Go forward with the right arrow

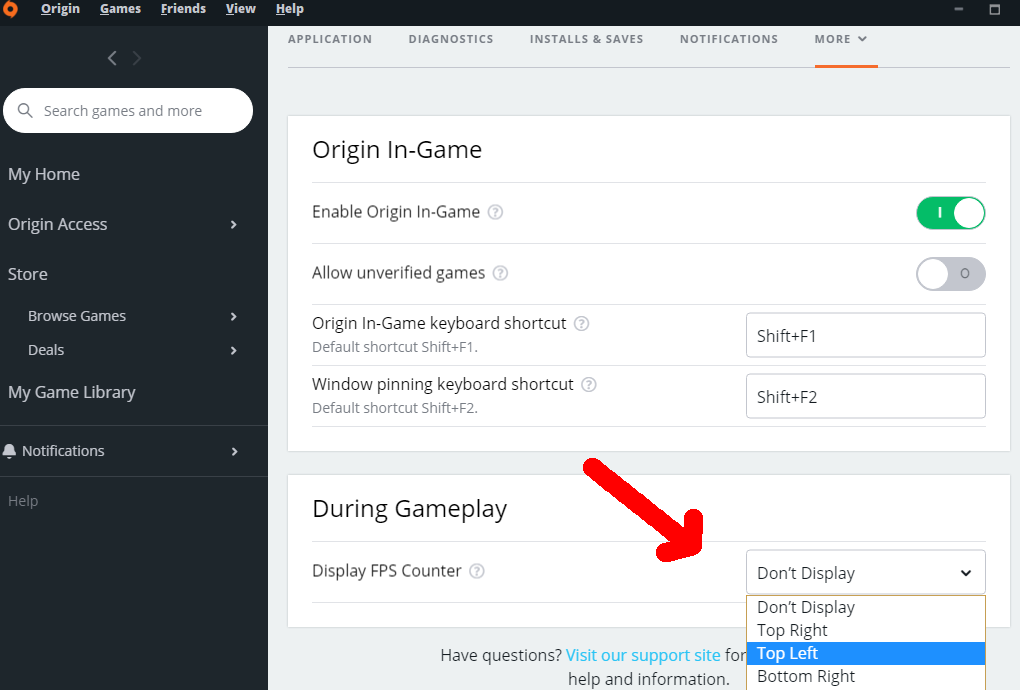tap(137, 59)
